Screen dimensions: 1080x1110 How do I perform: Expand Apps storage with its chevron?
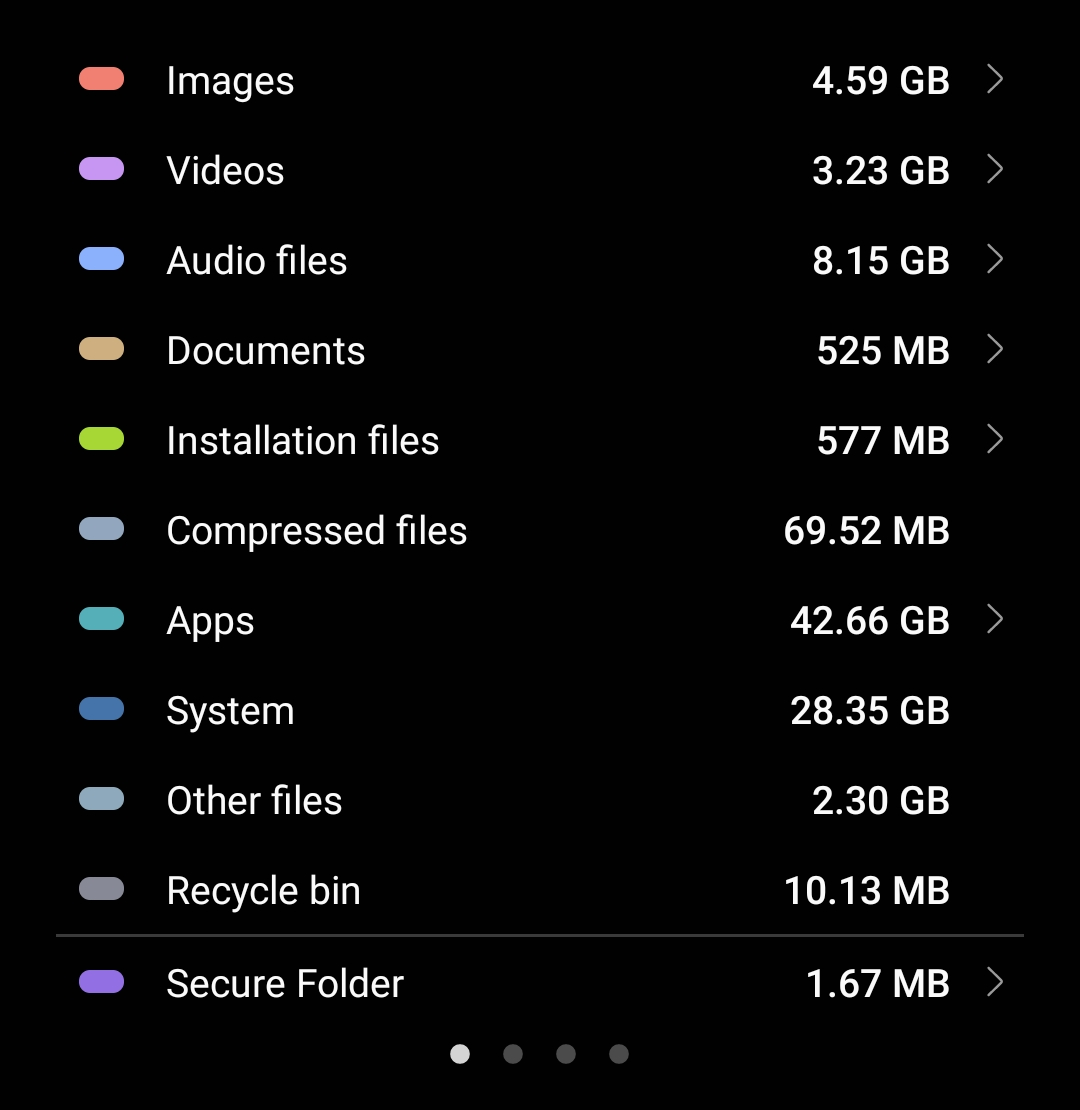(994, 619)
